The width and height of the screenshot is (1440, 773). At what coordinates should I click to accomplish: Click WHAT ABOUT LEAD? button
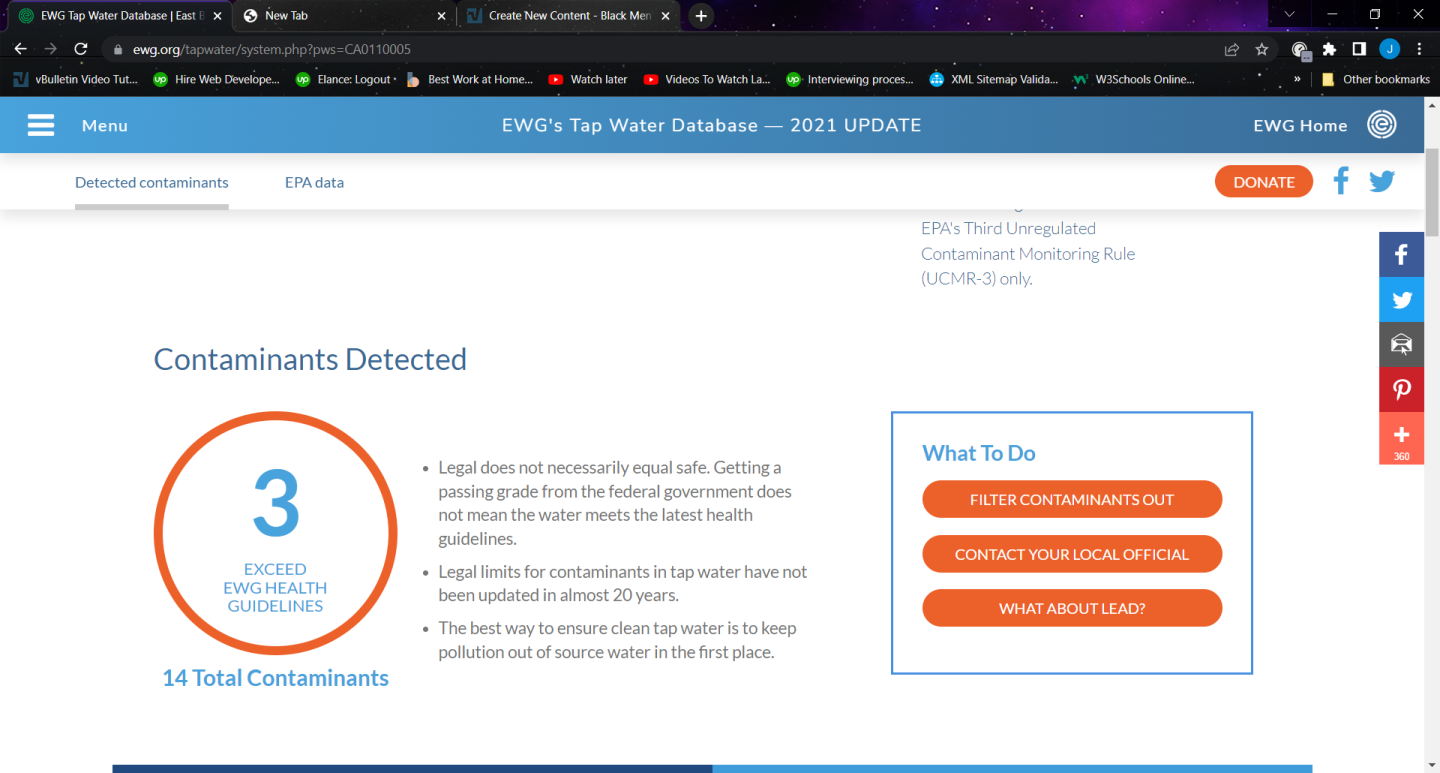pyautogui.click(x=1072, y=608)
